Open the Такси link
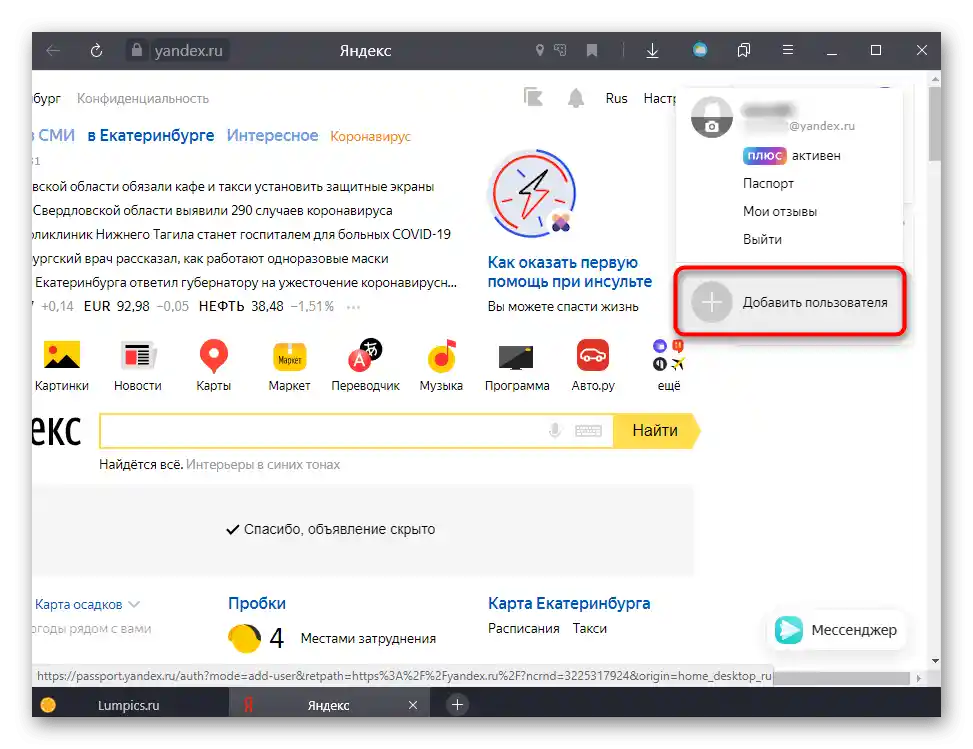Viewport: 973px width, 749px height. pos(590,629)
